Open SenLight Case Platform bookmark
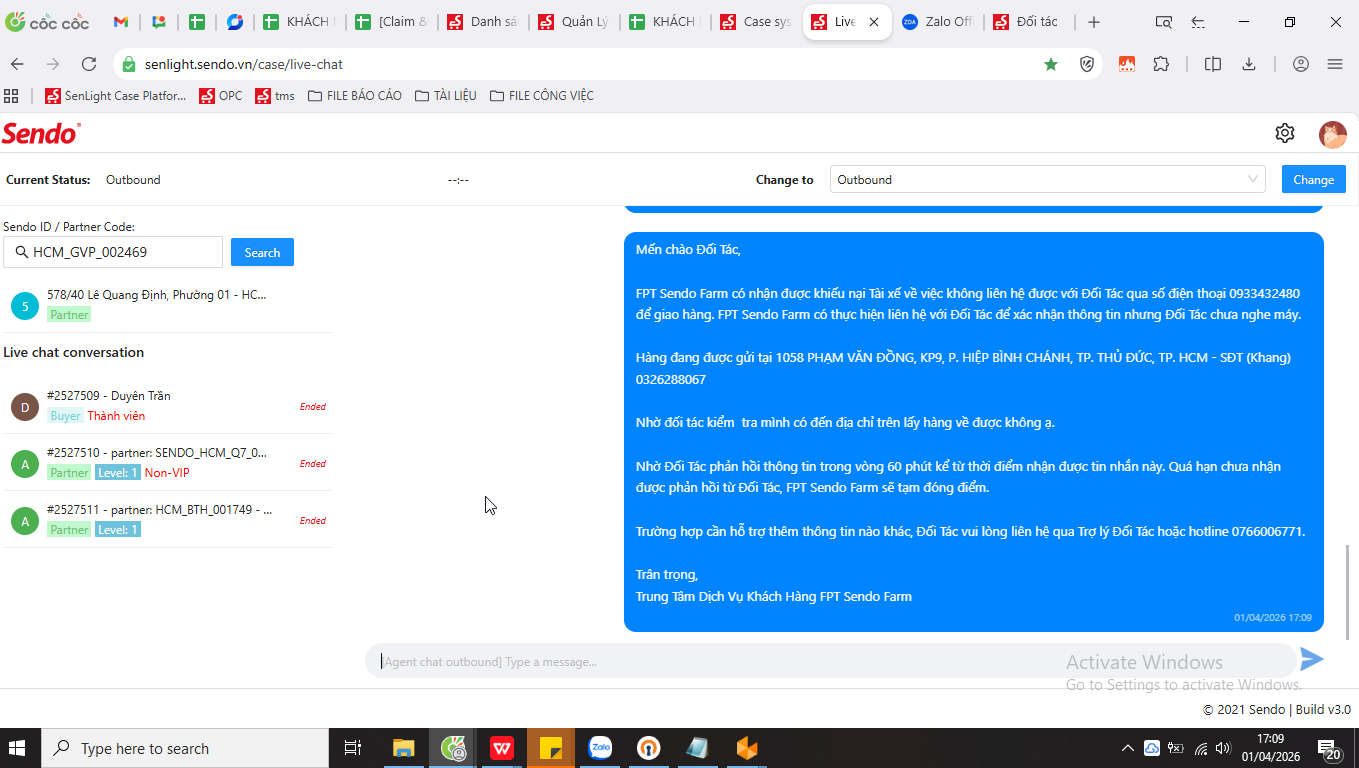 pos(115,96)
